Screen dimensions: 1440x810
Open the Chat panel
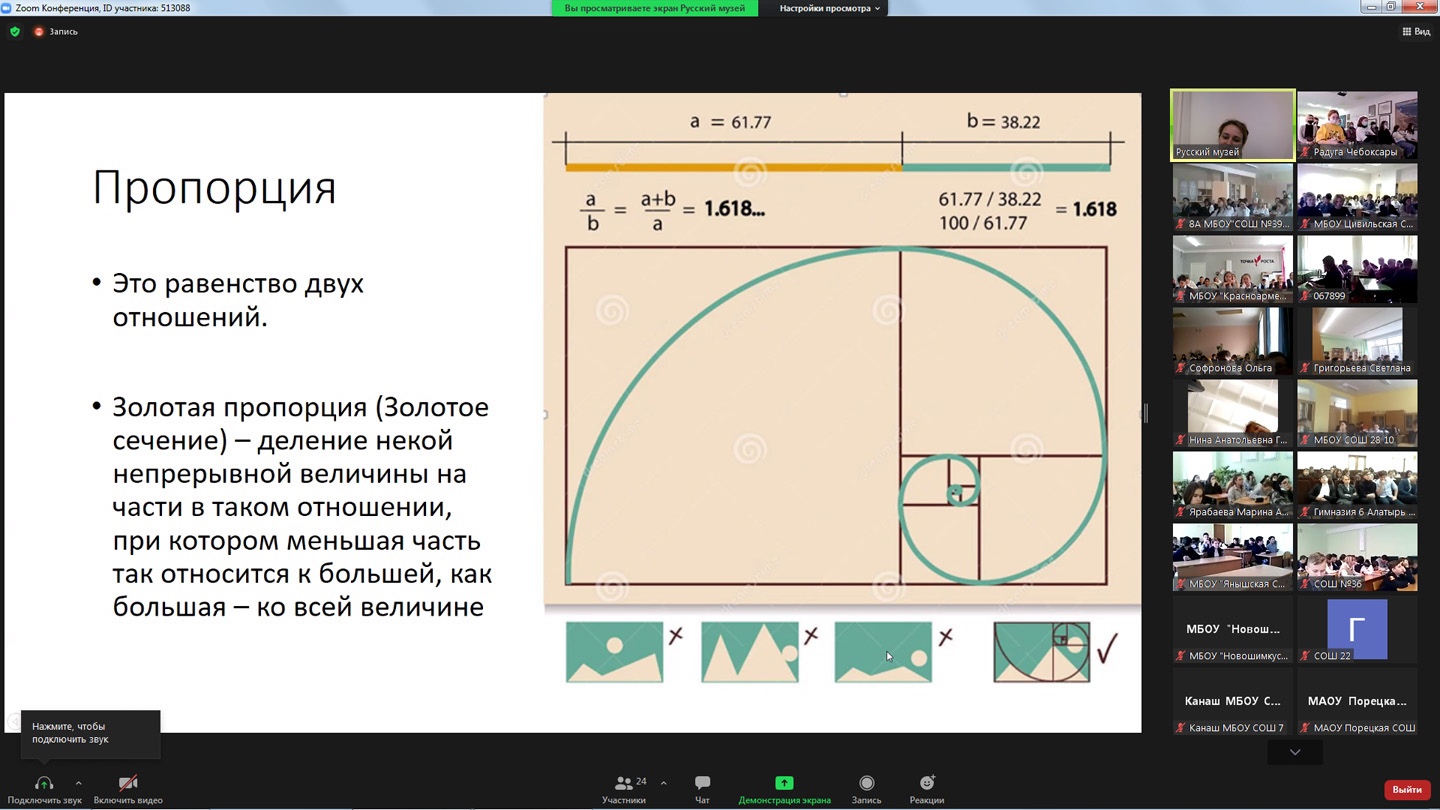702,788
